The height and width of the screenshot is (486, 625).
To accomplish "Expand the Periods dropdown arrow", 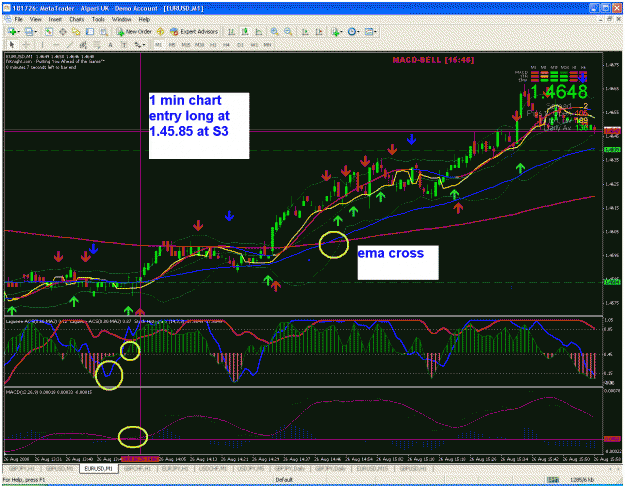I will click(358, 32).
